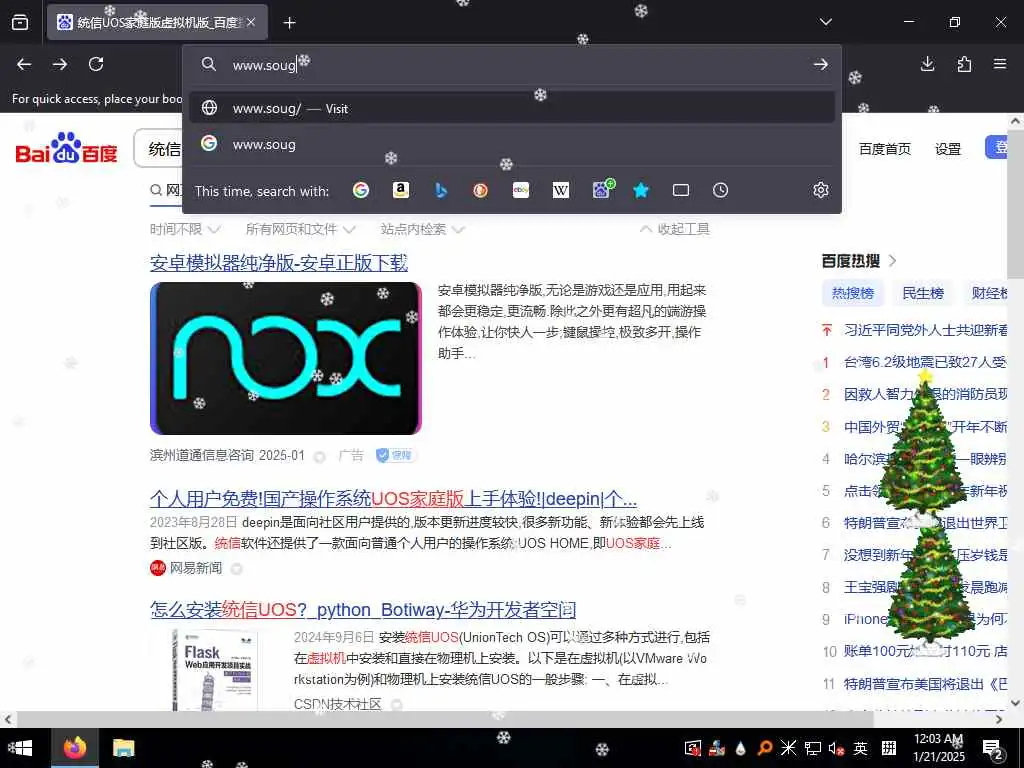Open hot search 账单100元 item

pos(925,651)
